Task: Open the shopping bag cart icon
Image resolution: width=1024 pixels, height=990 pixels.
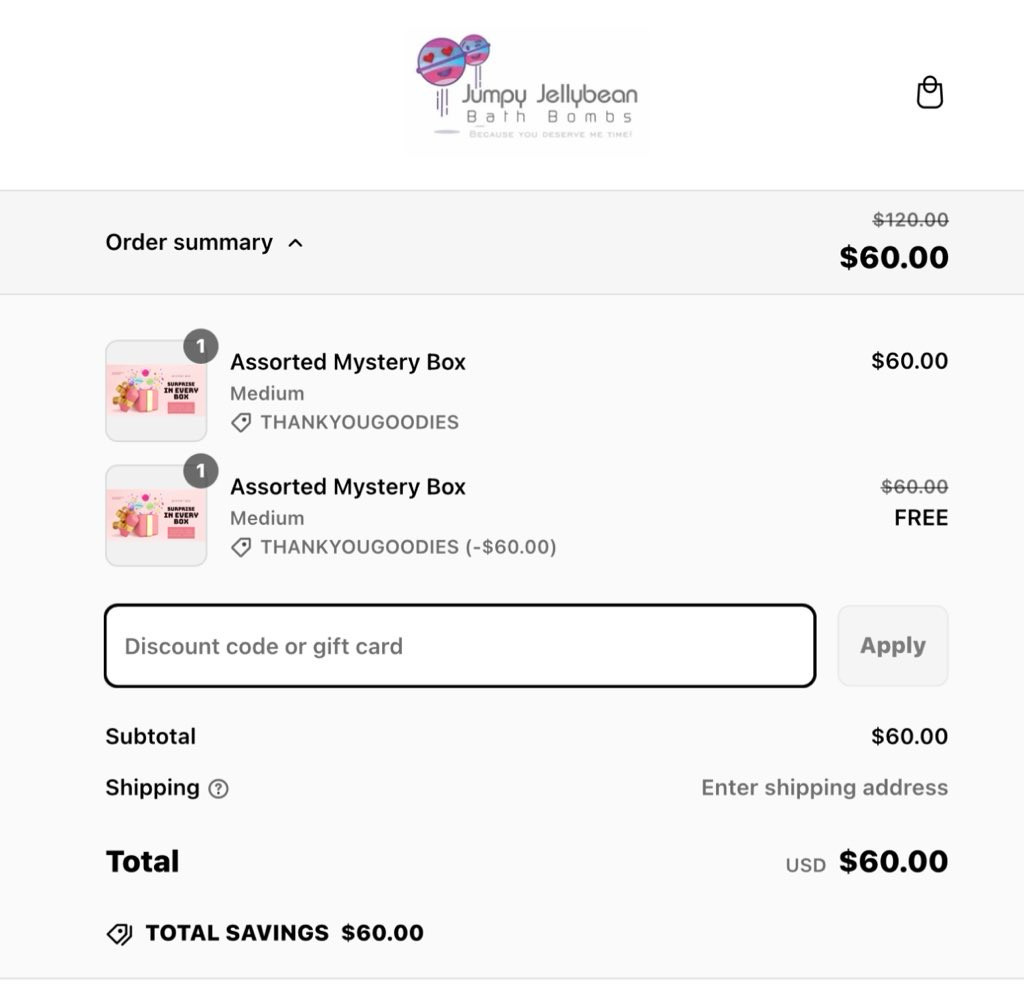Action: click(x=929, y=93)
